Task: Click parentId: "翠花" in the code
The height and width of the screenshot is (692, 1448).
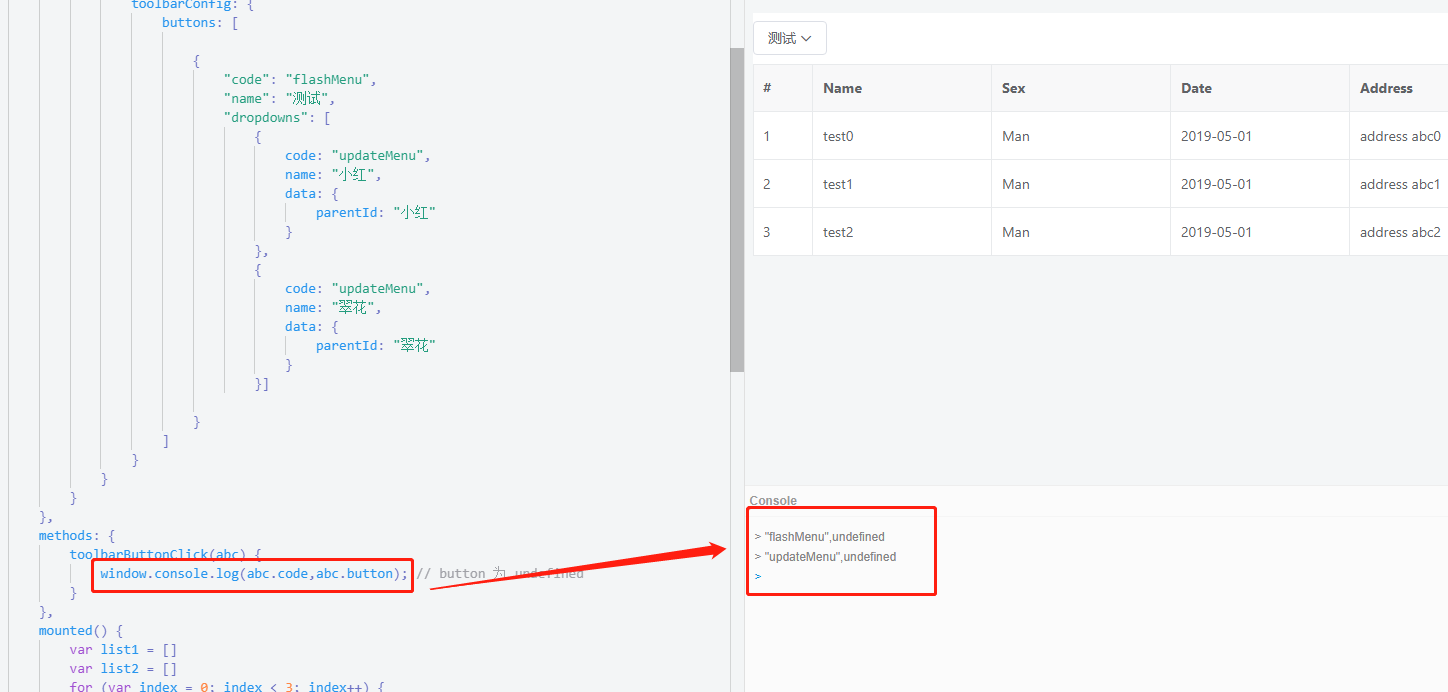Action: tap(375, 345)
